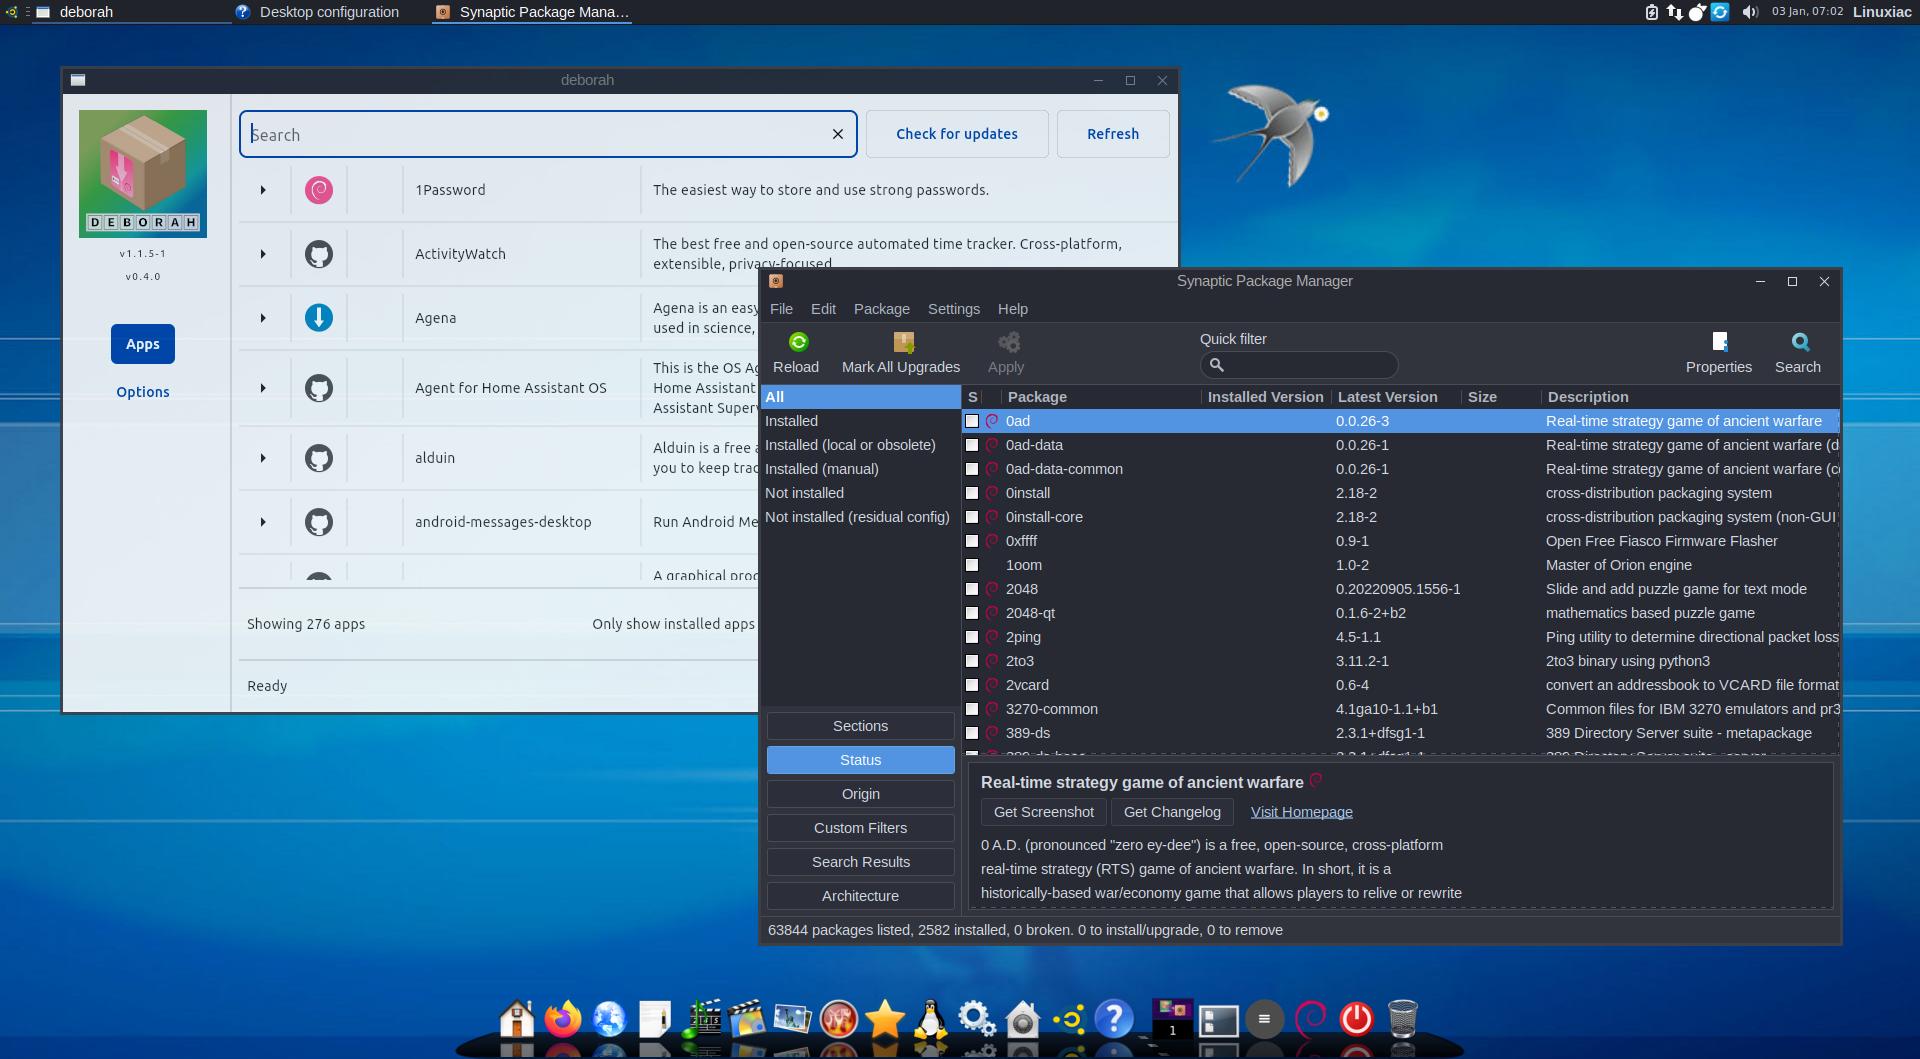Open the globe web browser dock icon

609,1019
